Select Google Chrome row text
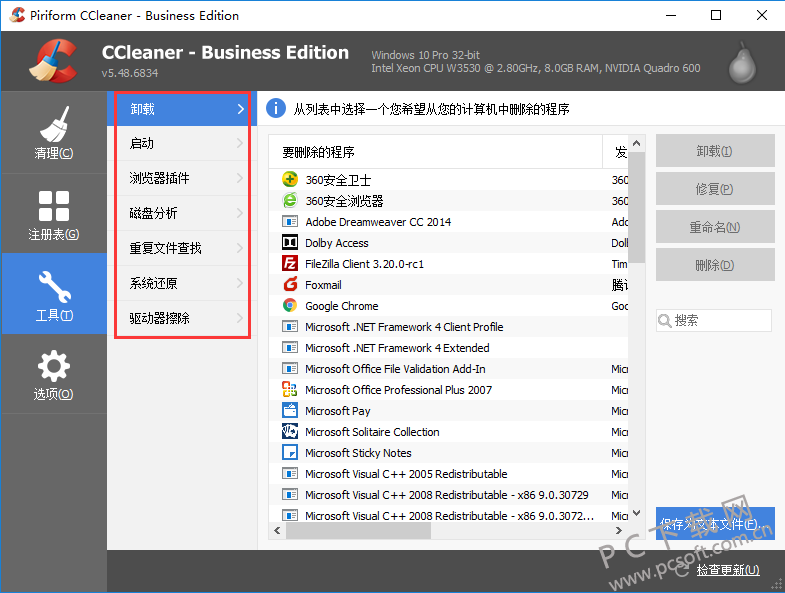Viewport: 785px width, 593px height. (342, 306)
